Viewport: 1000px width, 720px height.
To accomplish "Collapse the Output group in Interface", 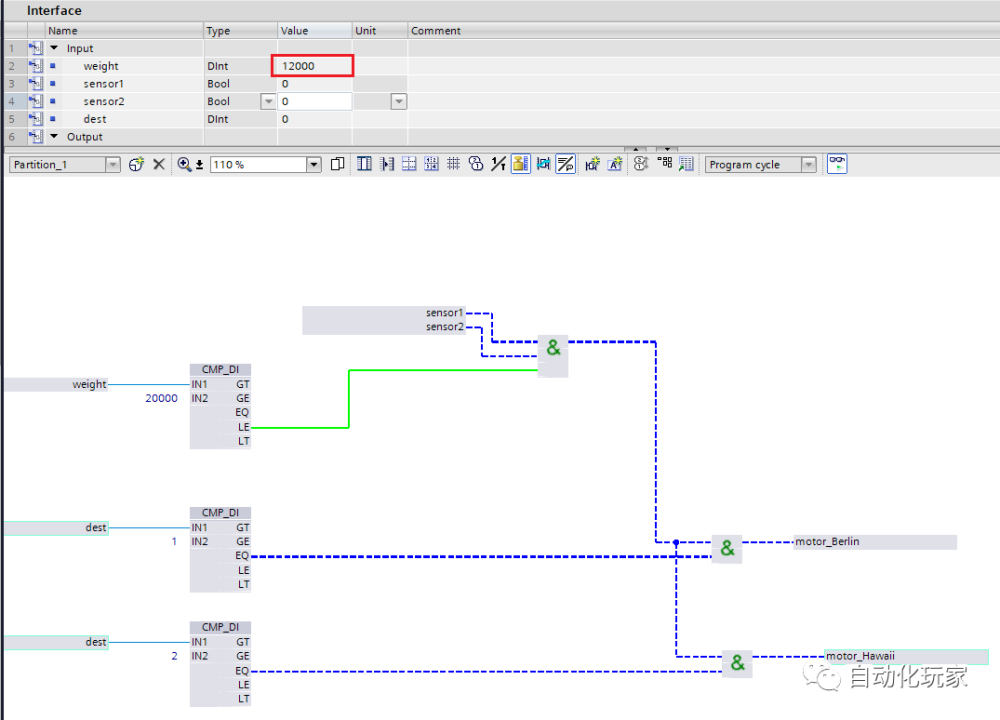I will click(54, 136).
